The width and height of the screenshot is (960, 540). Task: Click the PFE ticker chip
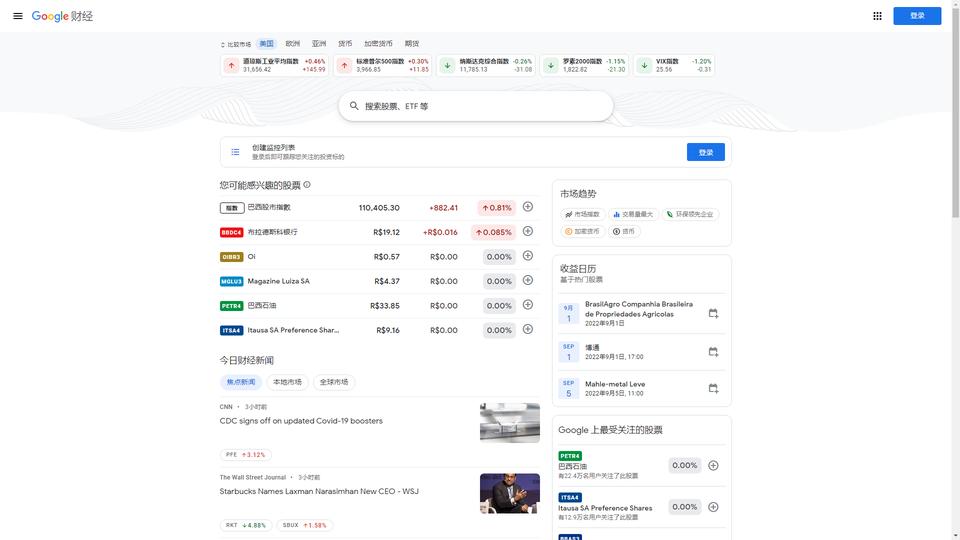tap(246, 455)
